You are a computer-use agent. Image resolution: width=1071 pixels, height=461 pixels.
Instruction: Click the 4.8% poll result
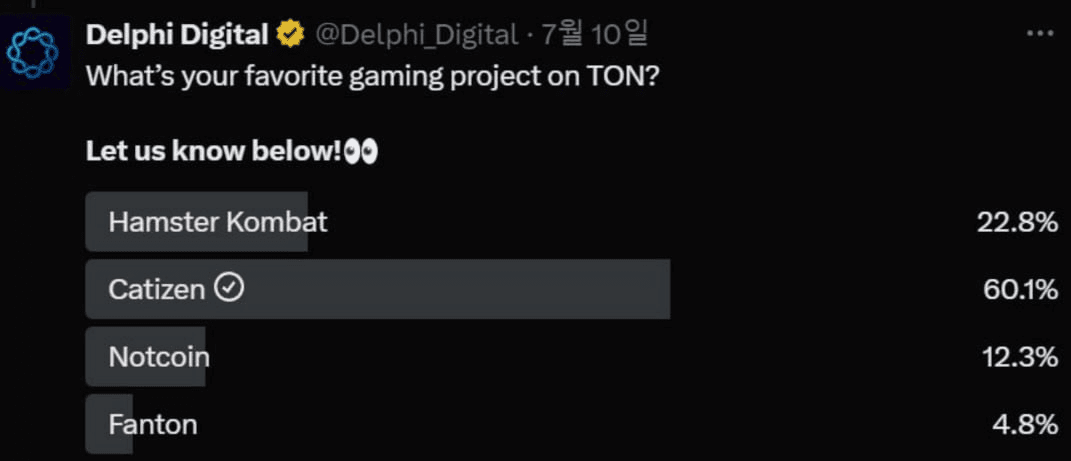(1025, 424)
